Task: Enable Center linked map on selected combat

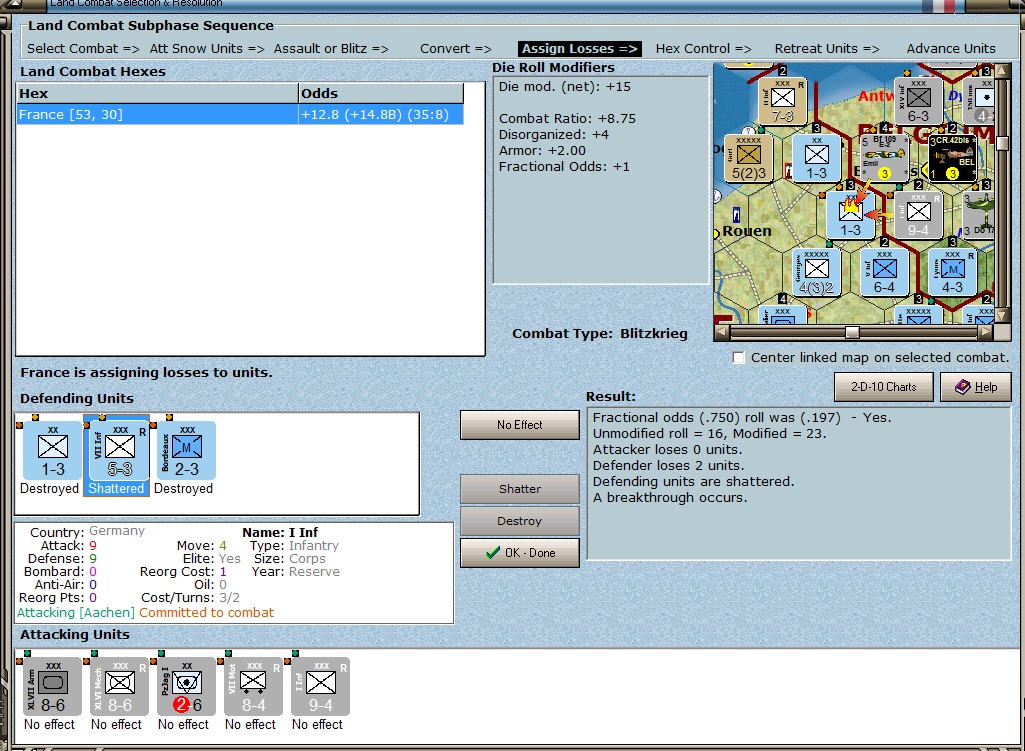Action: (739, 358)
